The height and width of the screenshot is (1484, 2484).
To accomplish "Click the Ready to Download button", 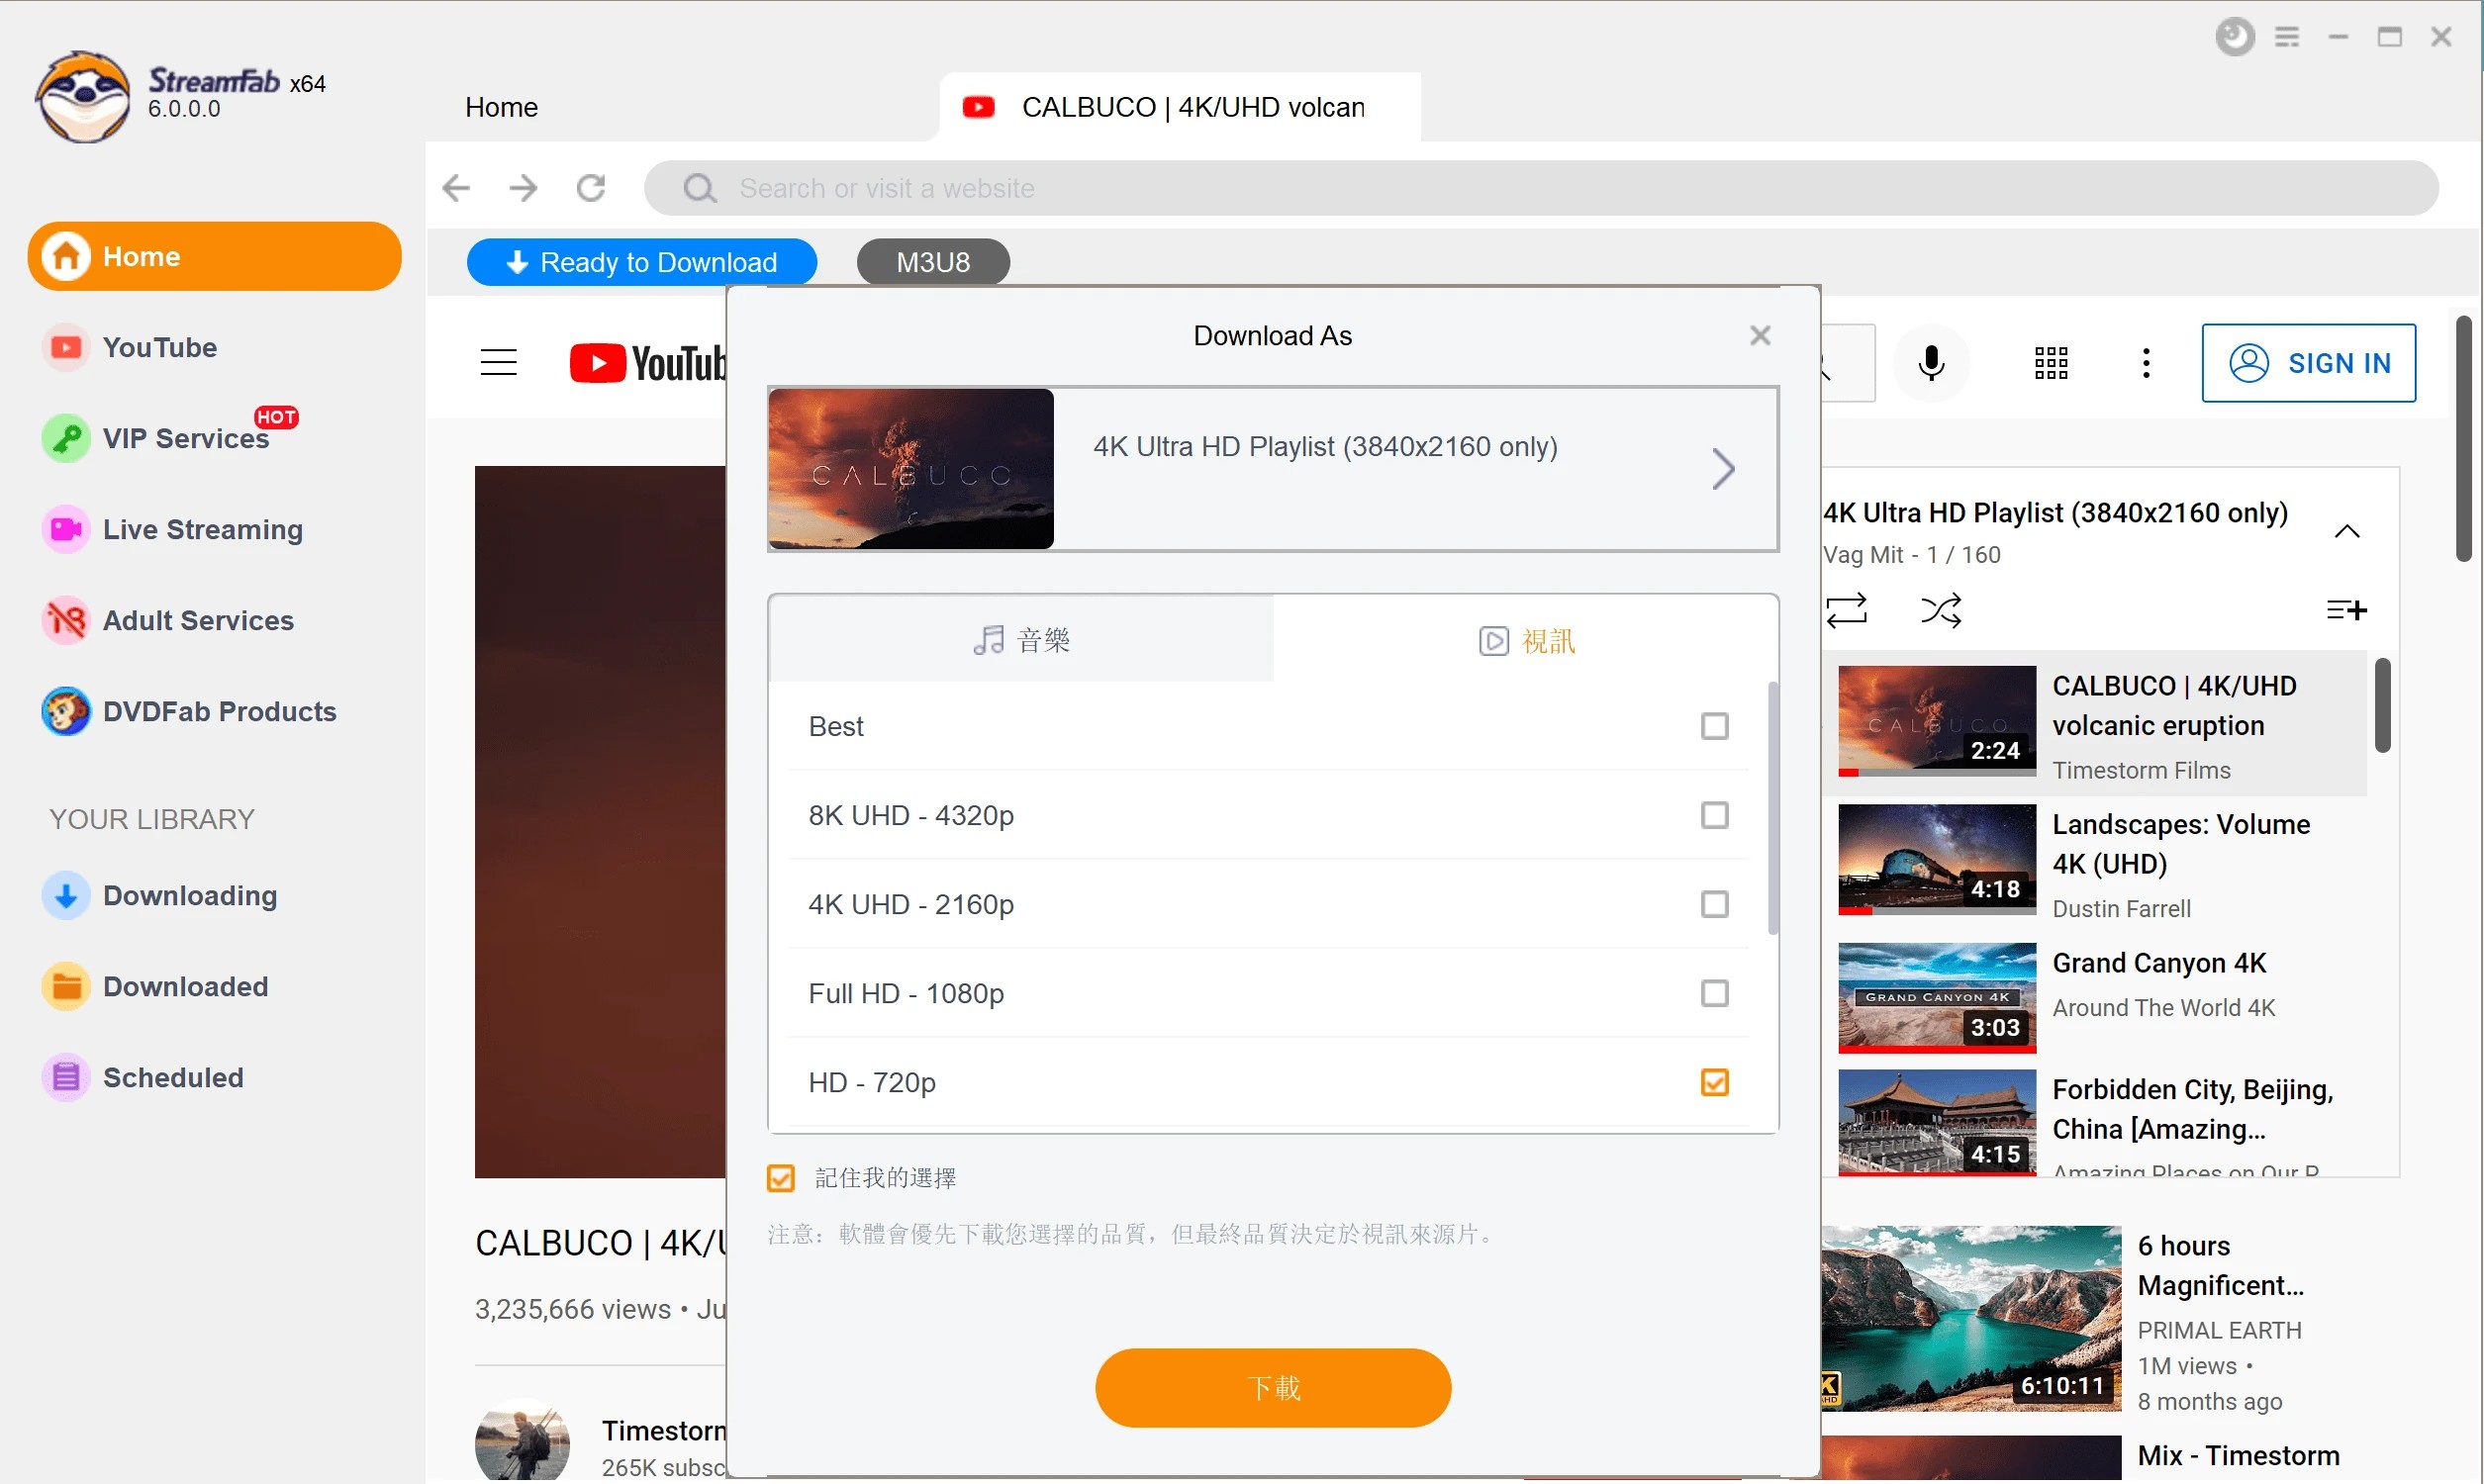I will 641,261.
